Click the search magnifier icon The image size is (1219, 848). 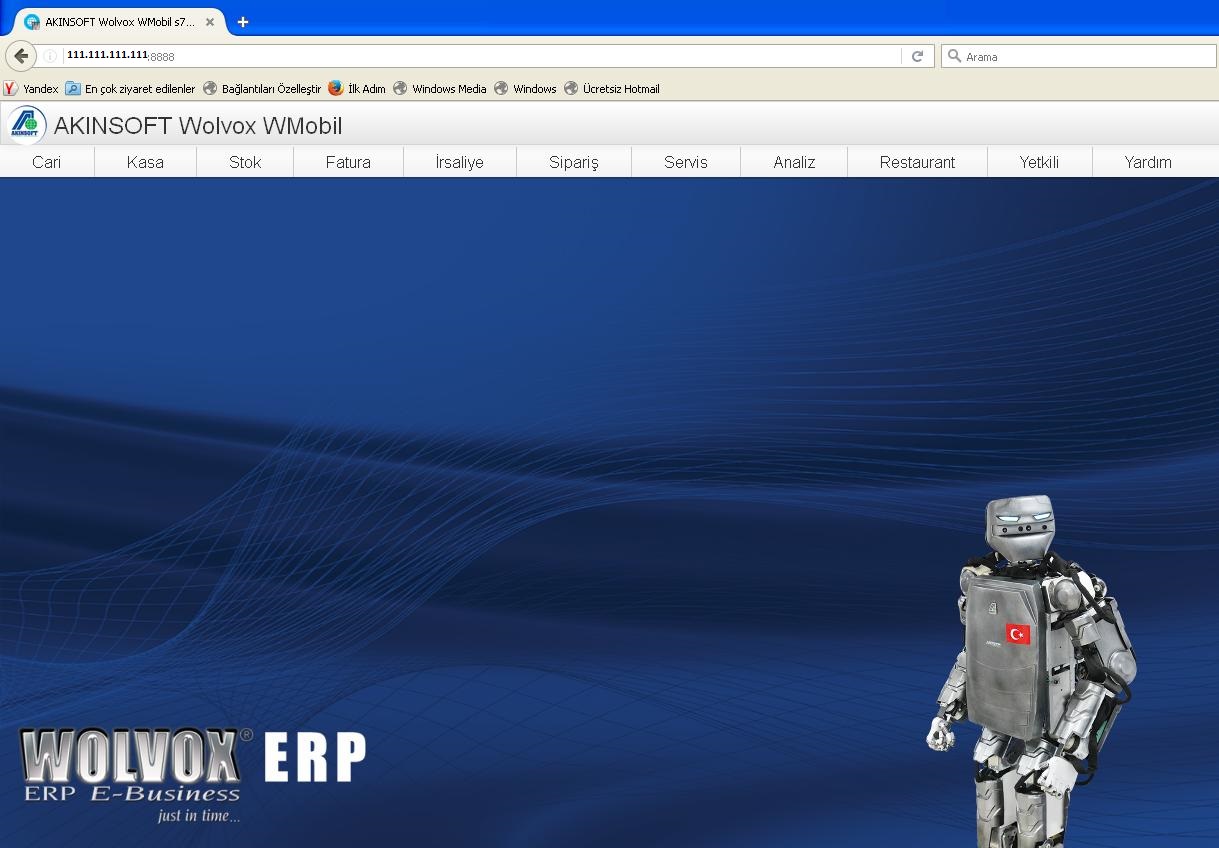point(954,57)
